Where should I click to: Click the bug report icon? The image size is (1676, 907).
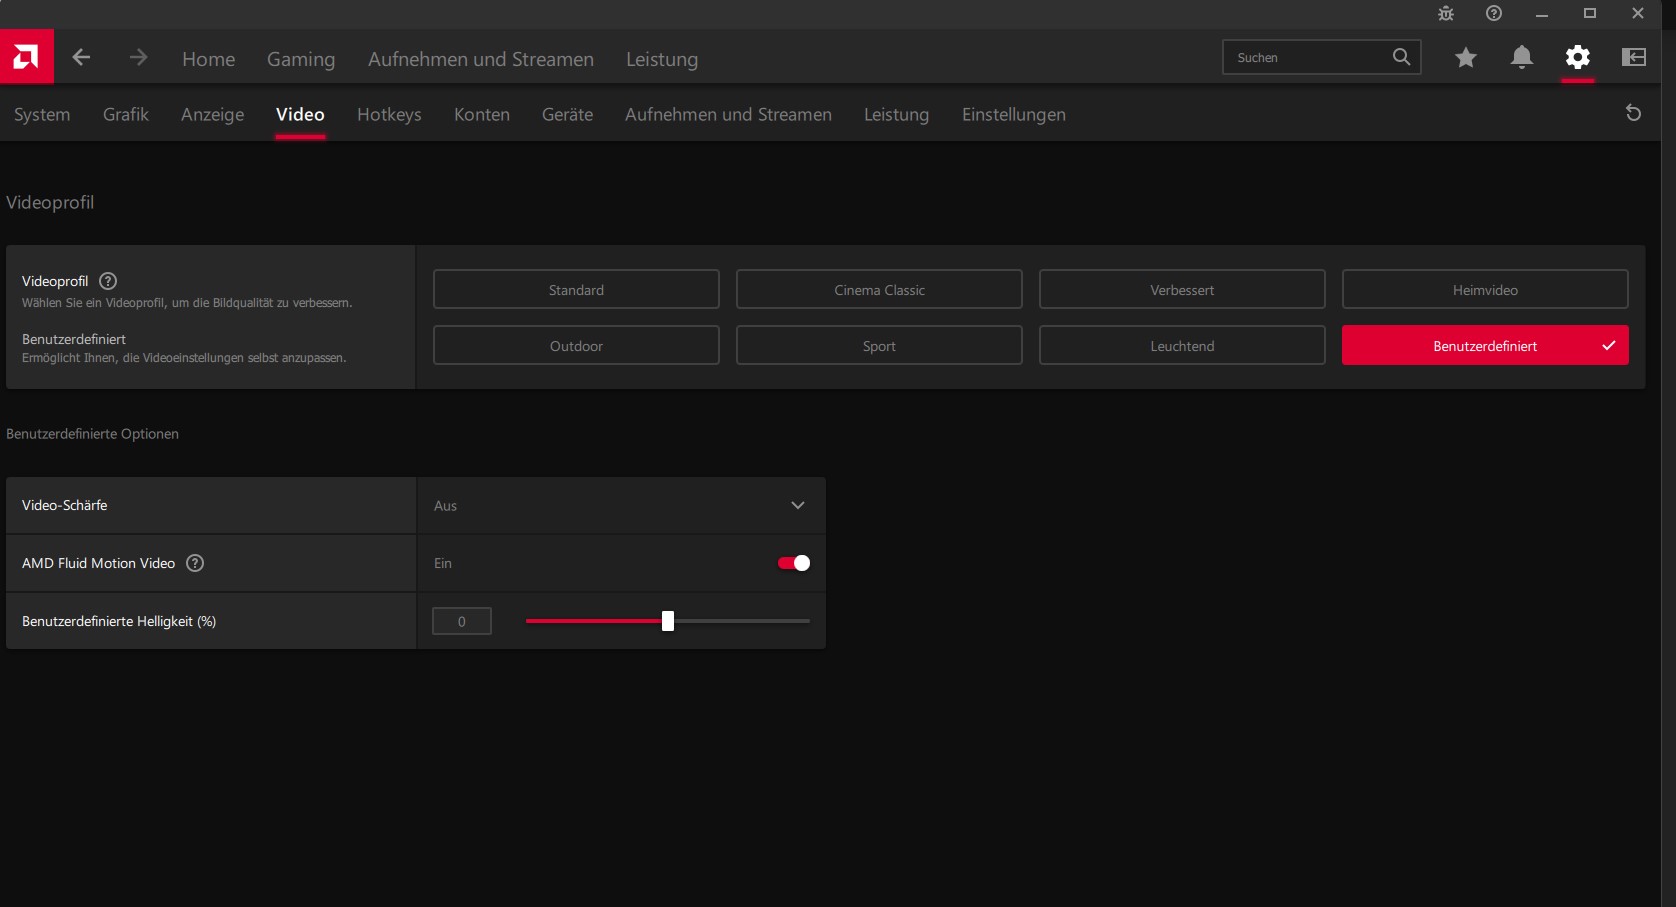click(x=1446, y=13)
